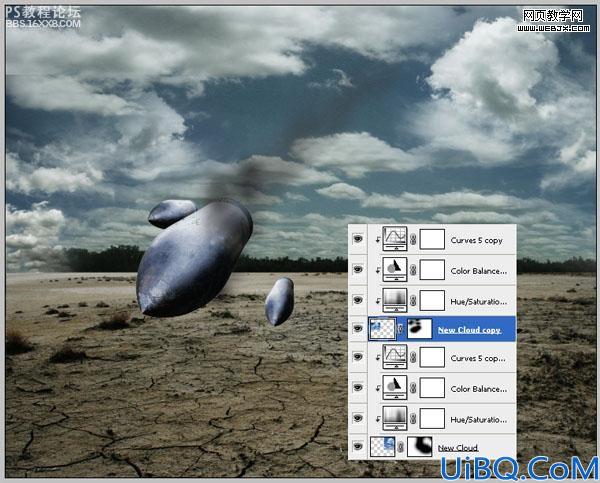Viewport: 600px width, 483px height.
Task: Toggle visibility of topmost Color Balance layer
Action: [x=358, y=269]
